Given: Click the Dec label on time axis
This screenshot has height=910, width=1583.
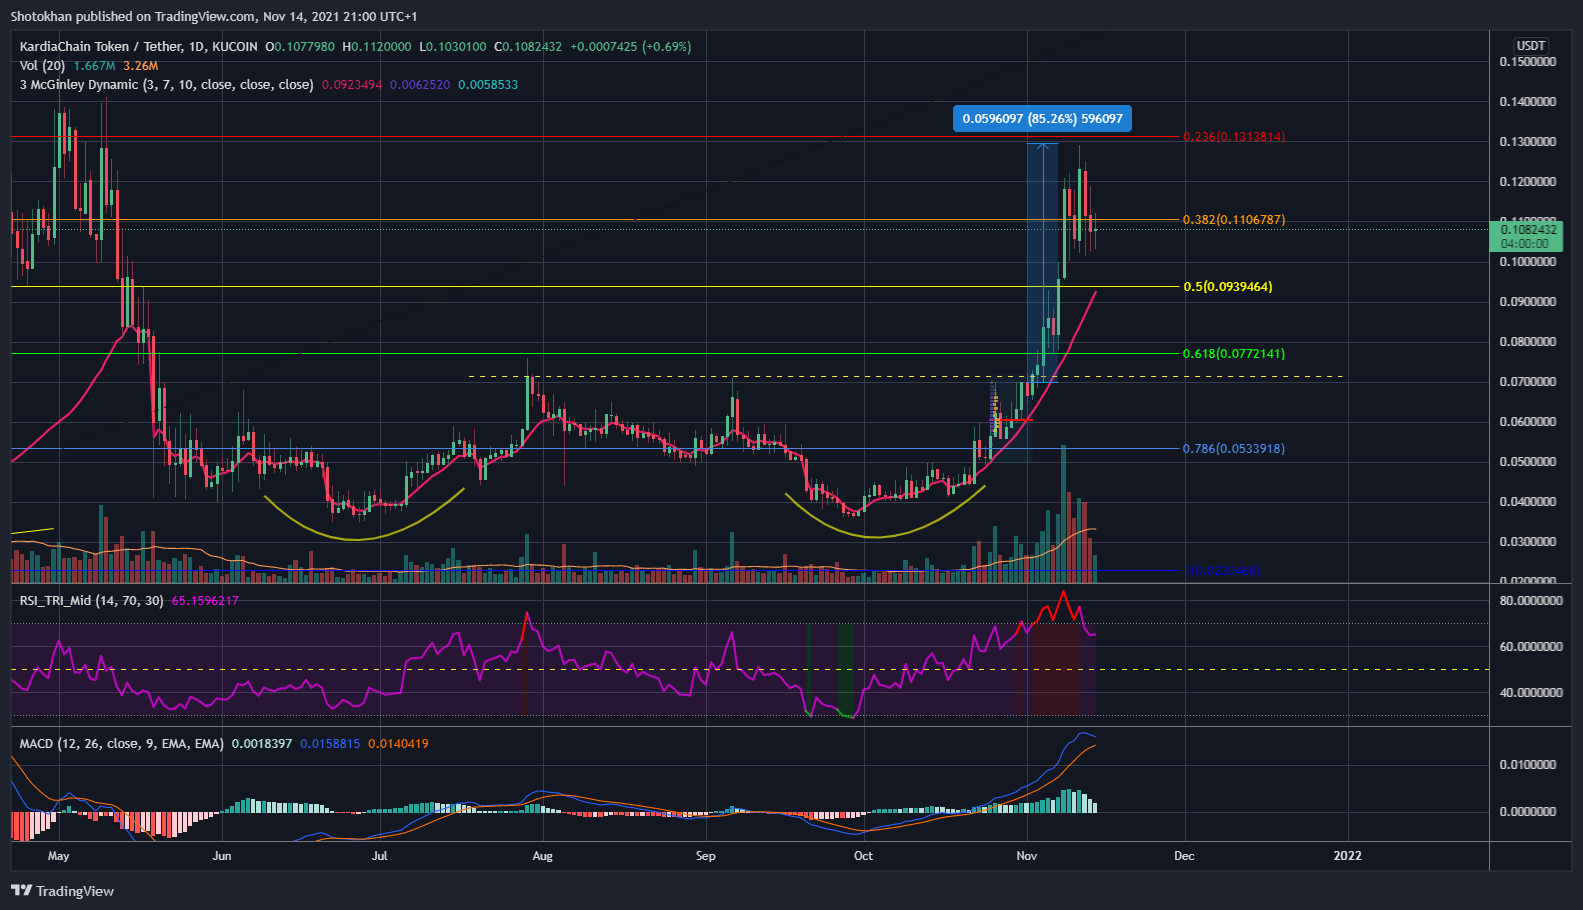Looking at the screenshot, I should (x=1184, y=856).
